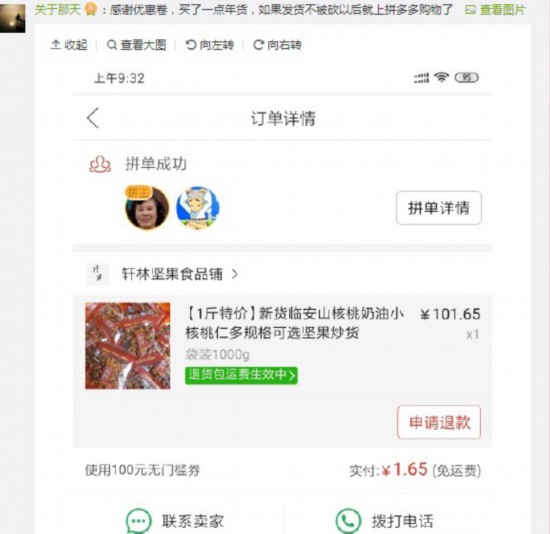Collapse the image with 收起
This screenshot has height=534, width=550.
pyautogui.click(x=69, y=45)
